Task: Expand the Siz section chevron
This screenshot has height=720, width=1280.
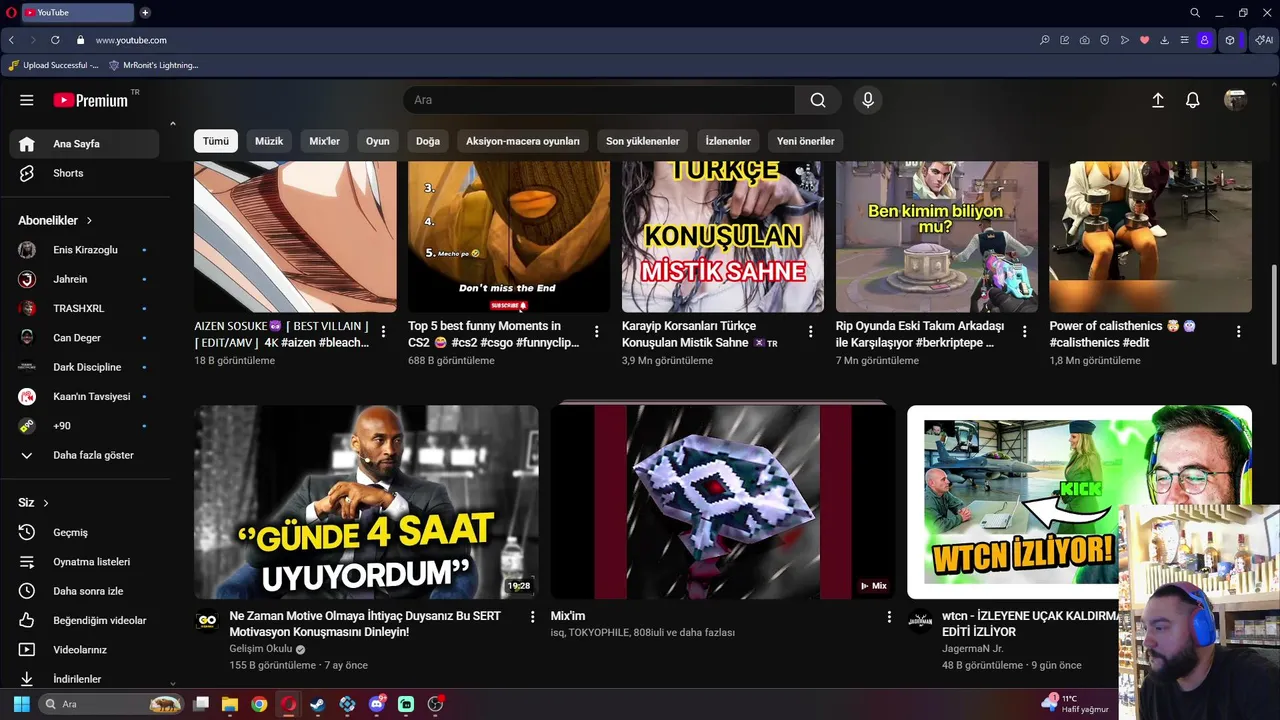Action: 45,503
